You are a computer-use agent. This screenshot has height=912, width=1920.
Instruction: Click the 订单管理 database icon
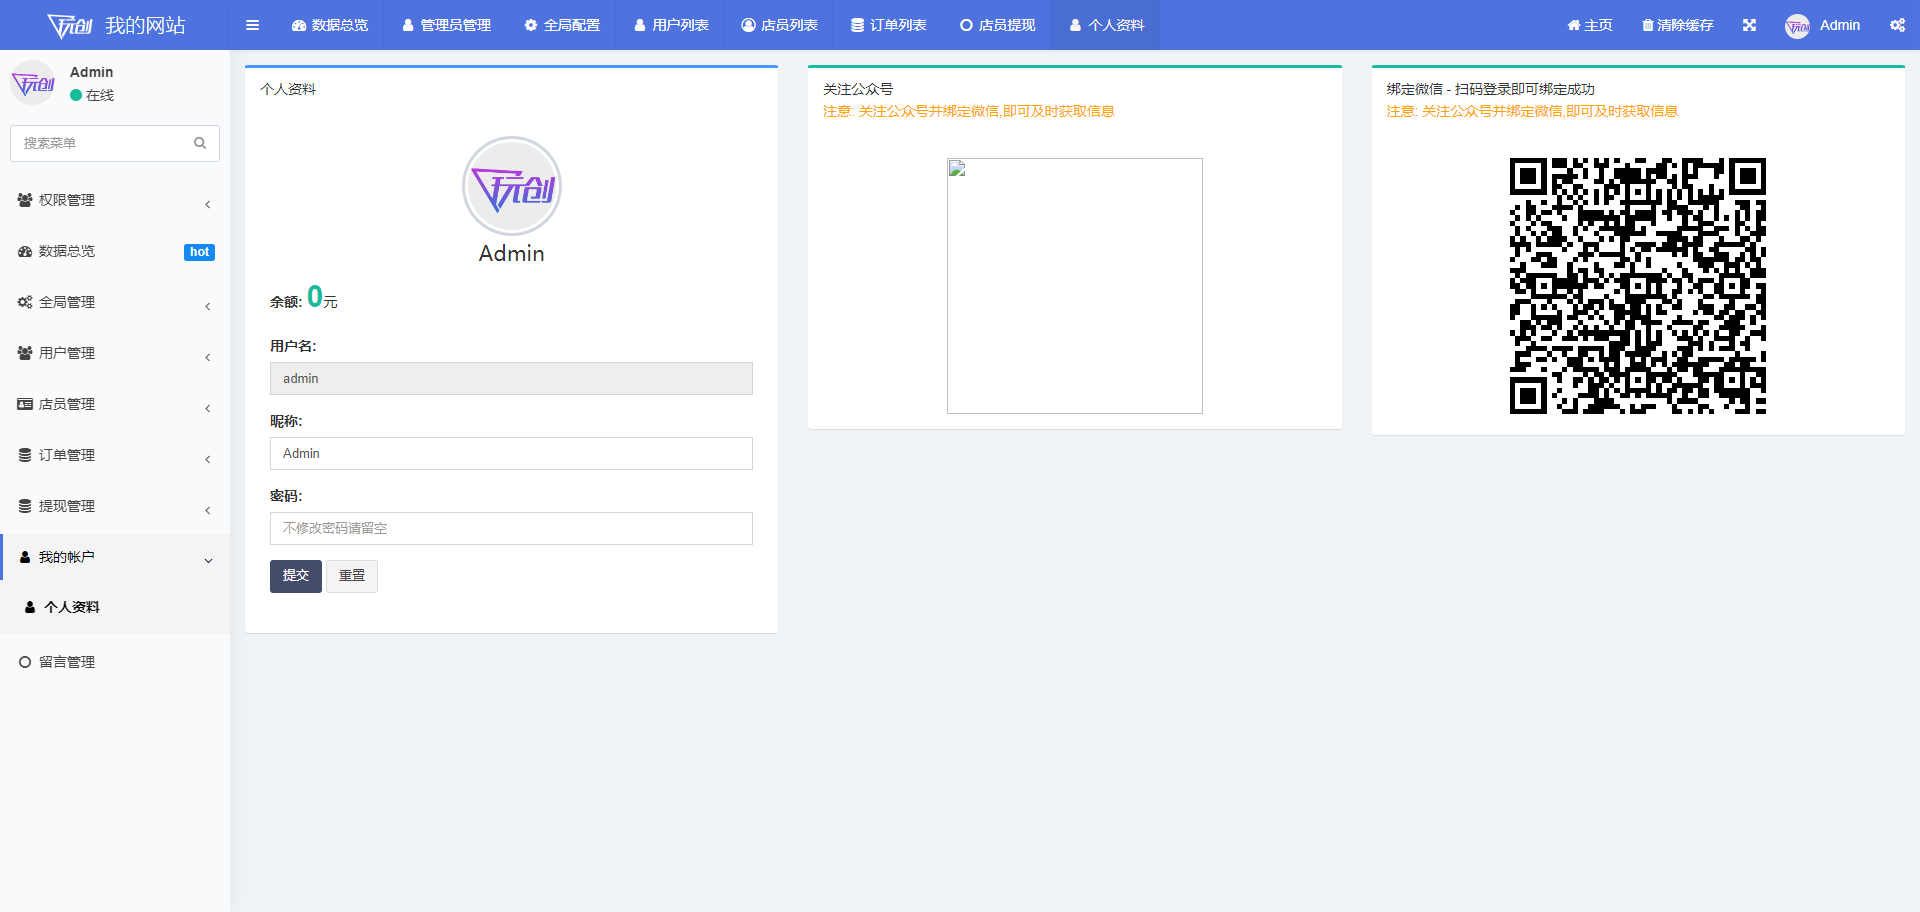(25, 455)
